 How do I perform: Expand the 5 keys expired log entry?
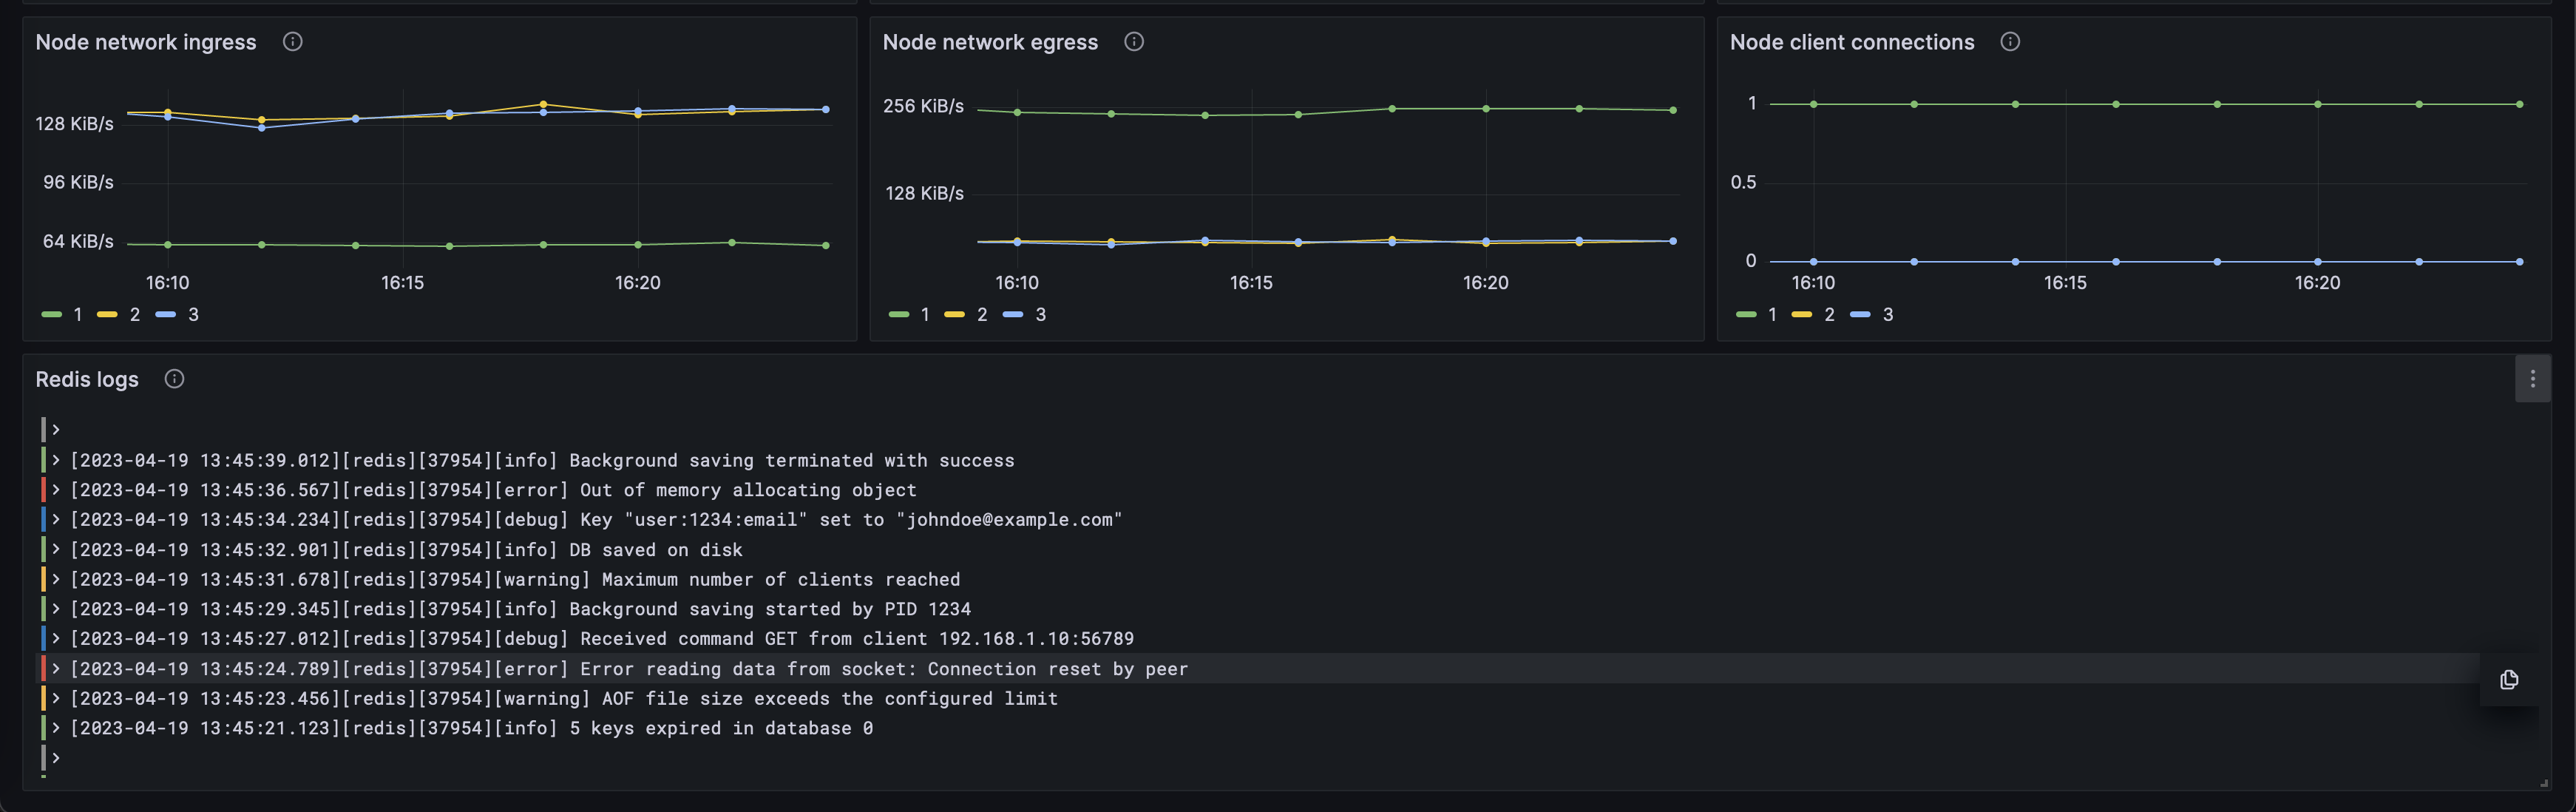[56, 728]
